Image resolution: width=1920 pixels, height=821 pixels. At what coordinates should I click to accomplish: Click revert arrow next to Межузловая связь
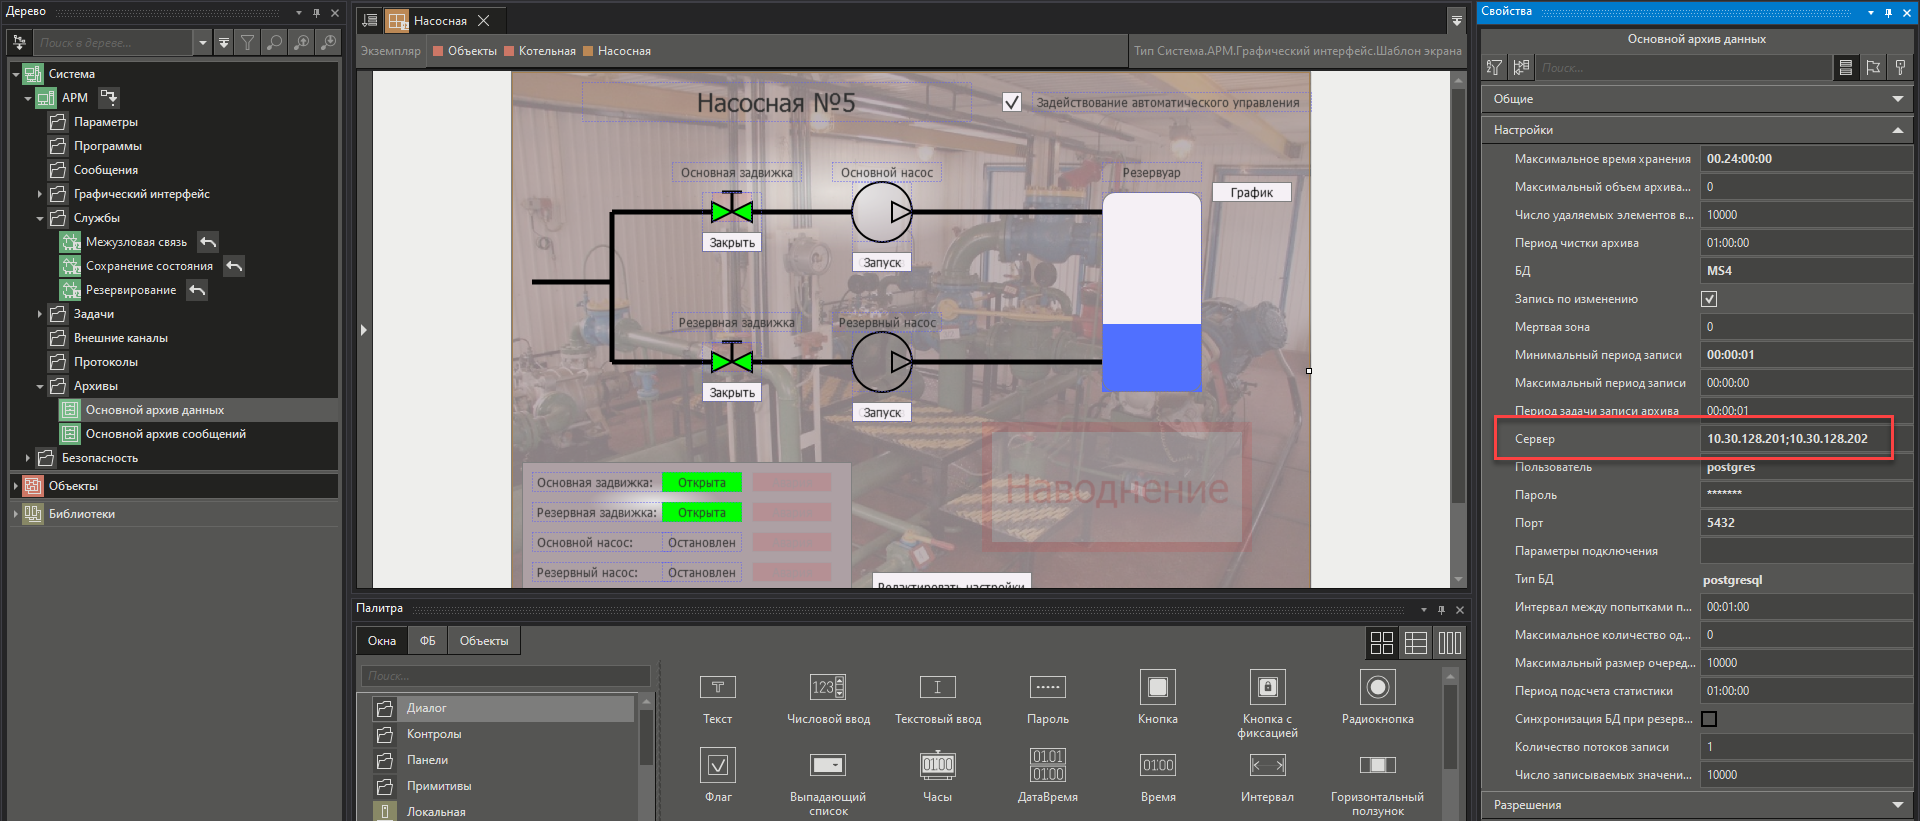tap(208, 242)
